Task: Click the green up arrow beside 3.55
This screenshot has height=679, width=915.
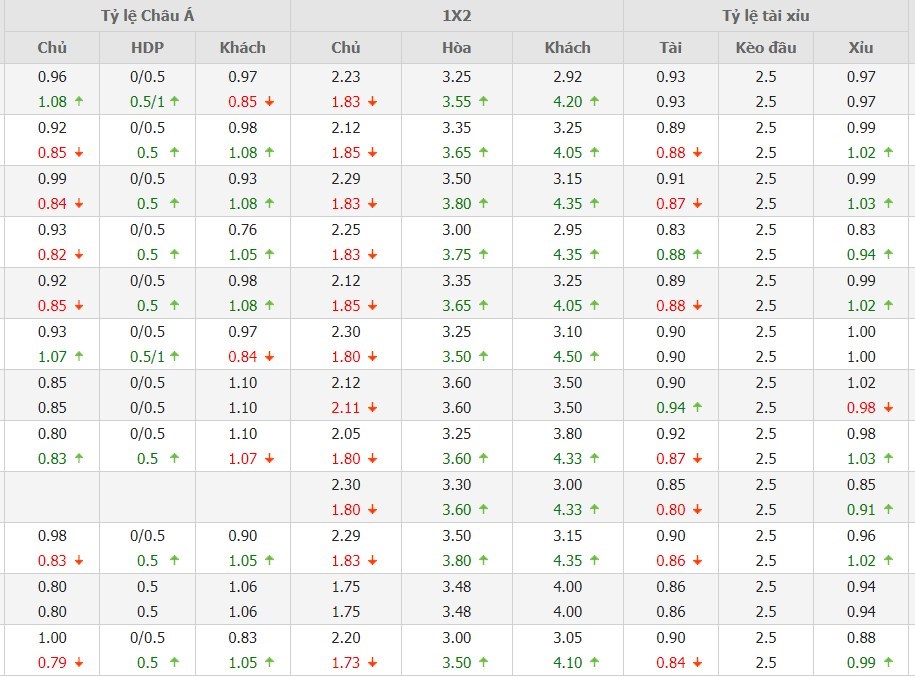Action: [483, 101]
